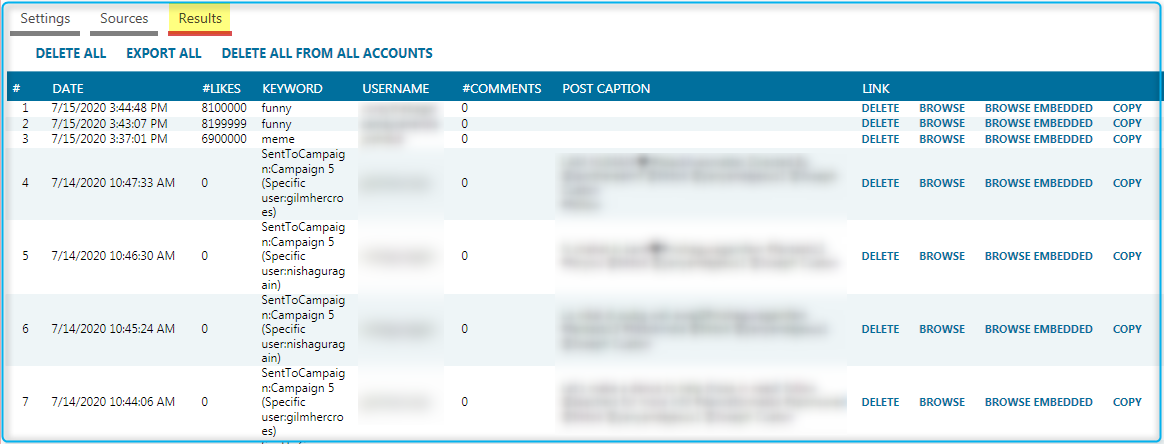This screenshot has width=1164, height=444.
Task: Browse the post in row 2
Action: click(x=942, y=123)
